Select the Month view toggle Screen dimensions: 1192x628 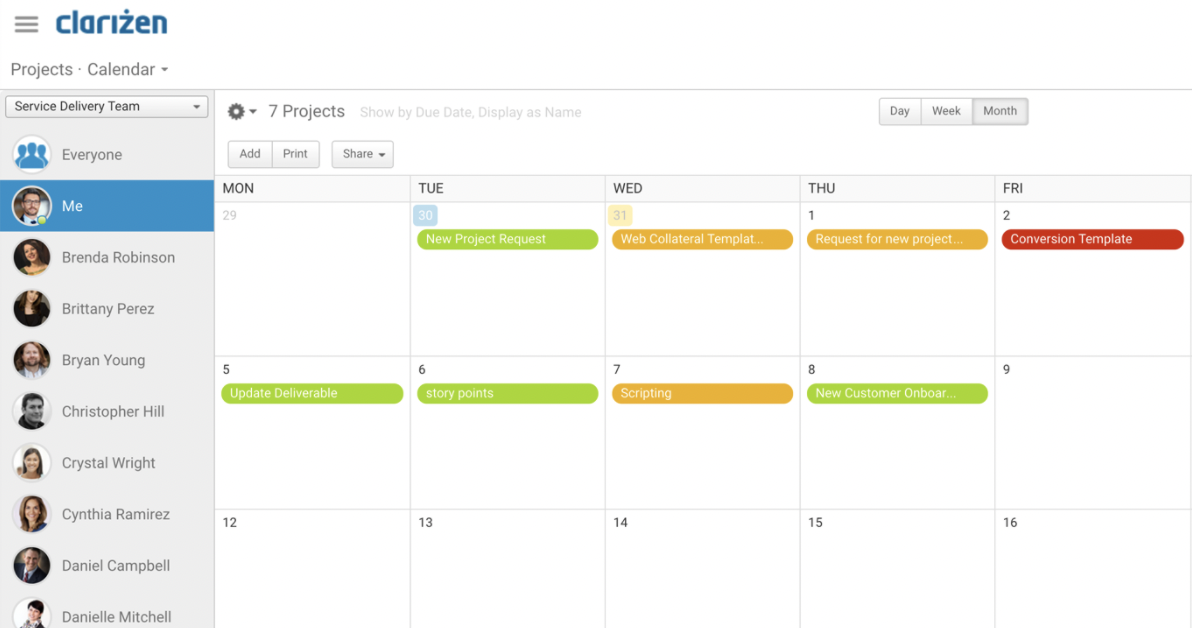pos(1000,111)
